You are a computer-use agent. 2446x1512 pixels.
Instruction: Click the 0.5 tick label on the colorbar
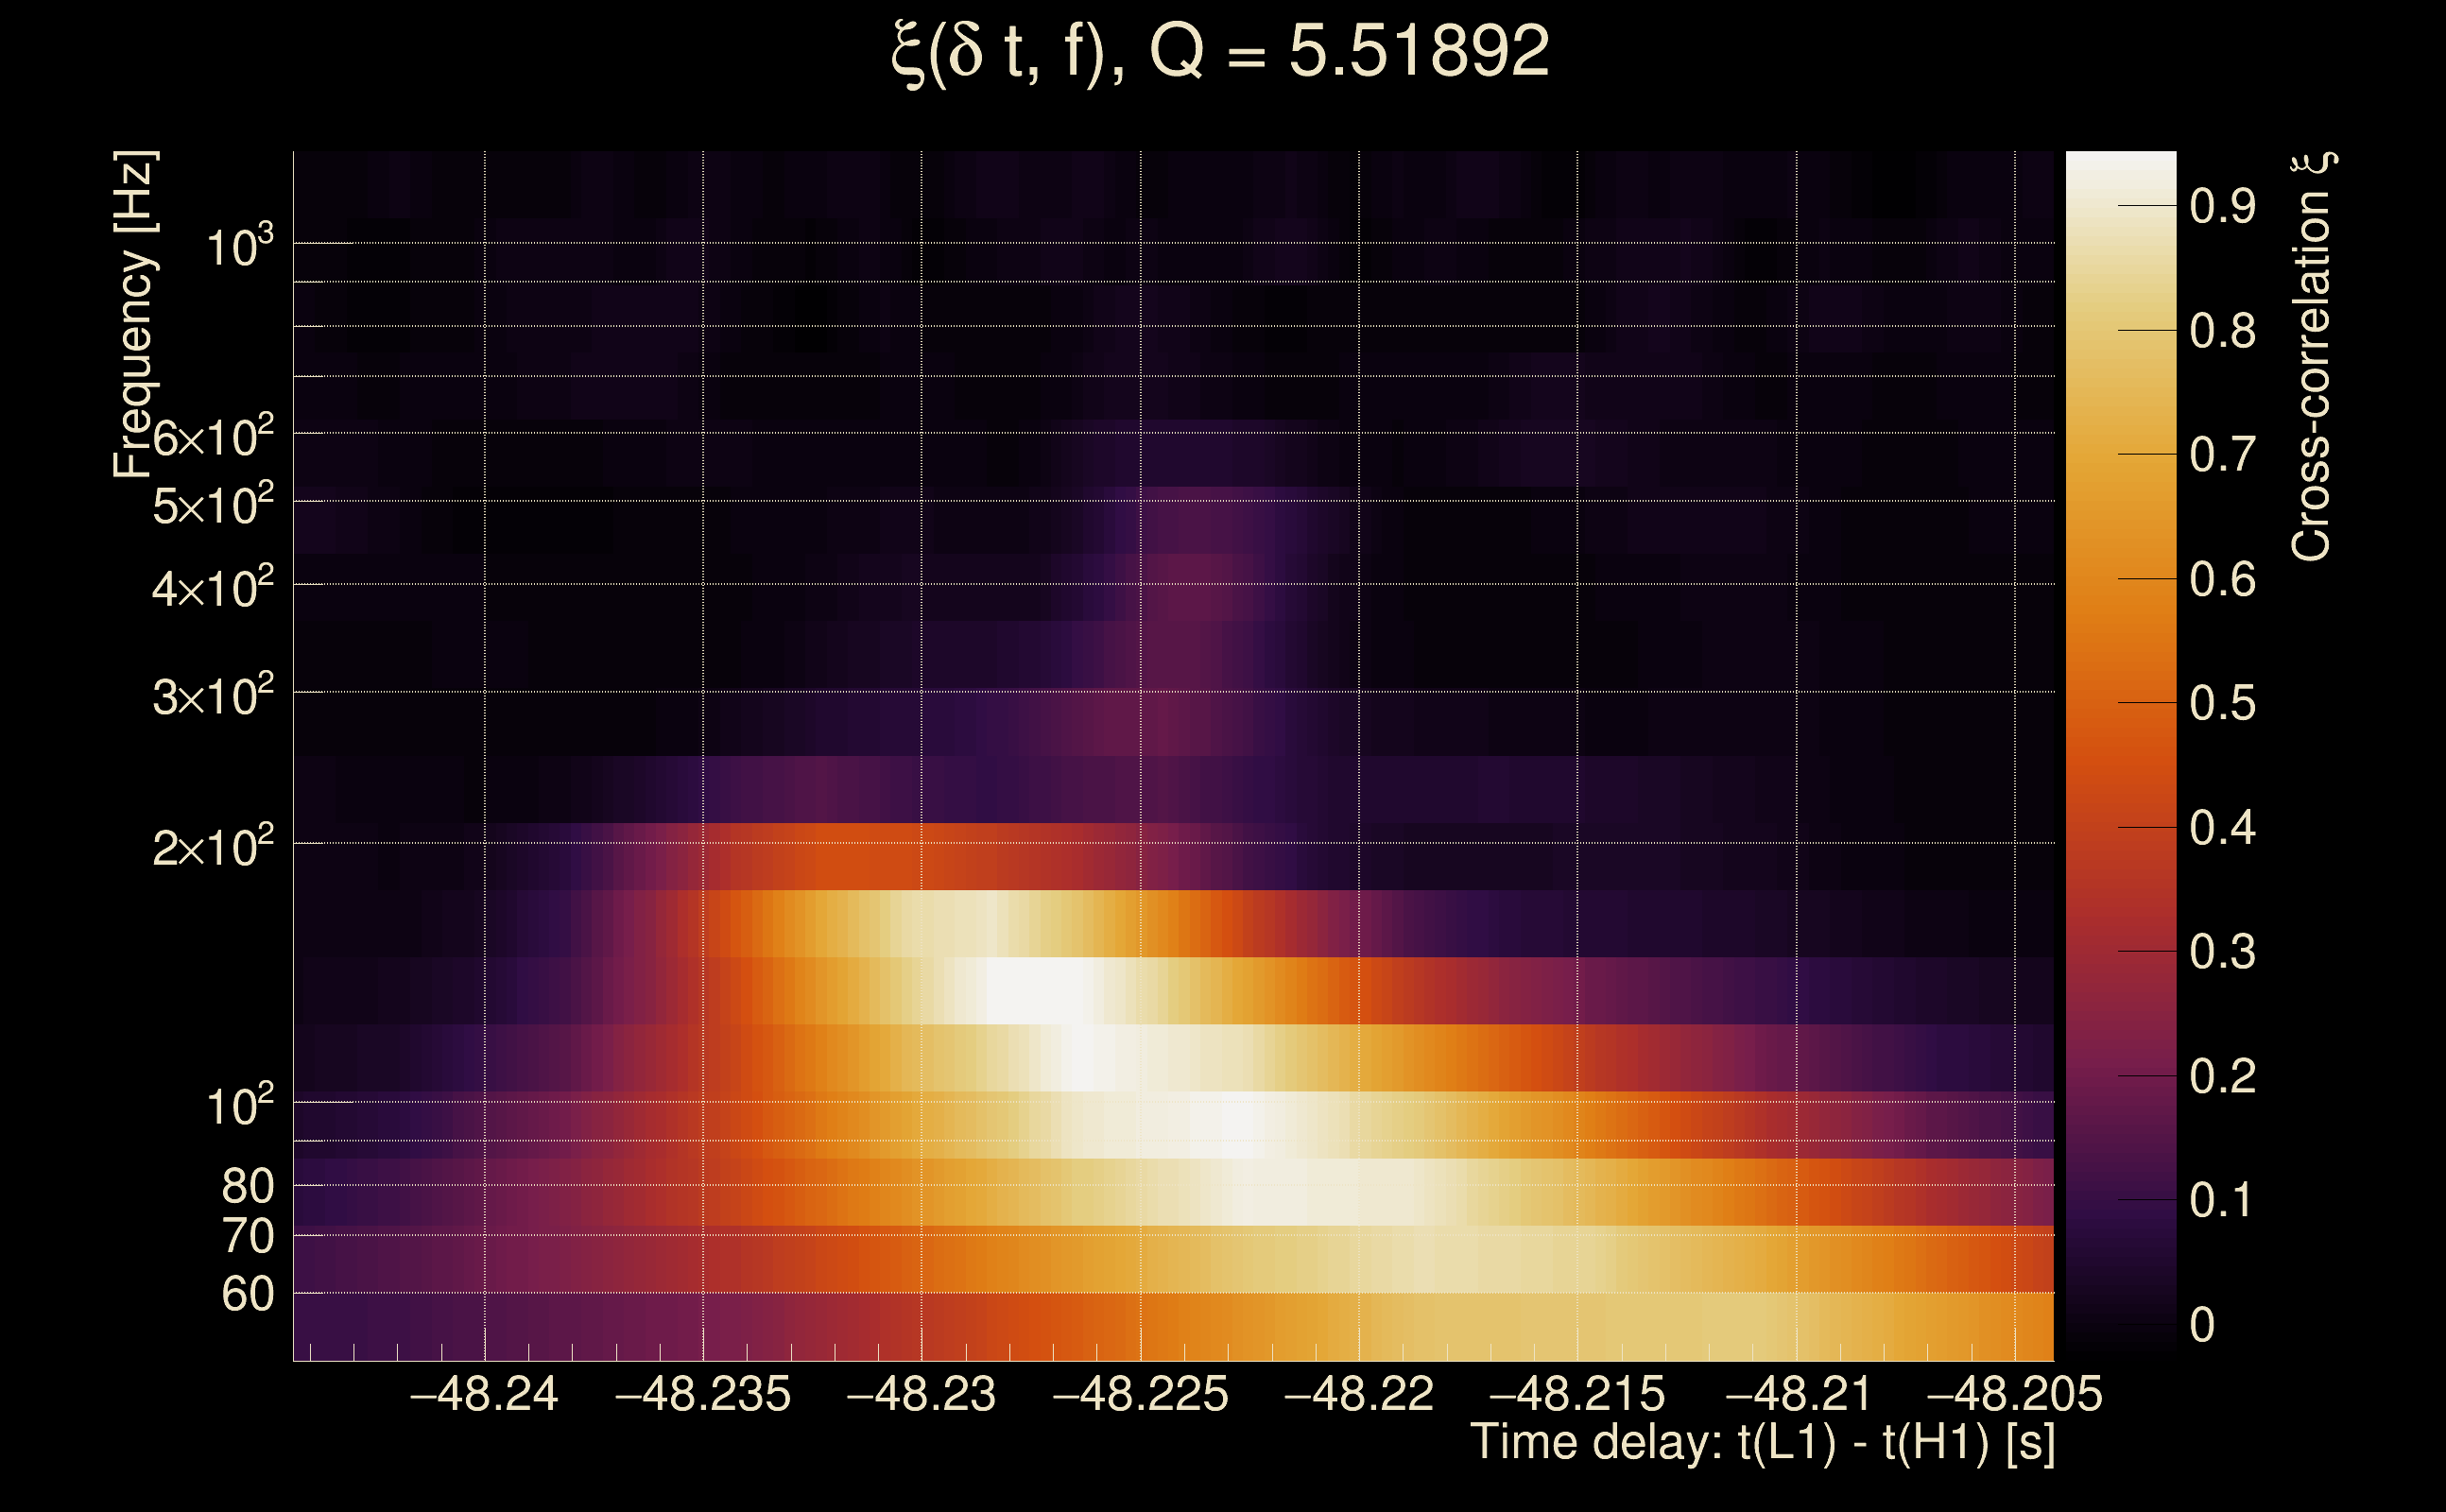click(2222, 704)
